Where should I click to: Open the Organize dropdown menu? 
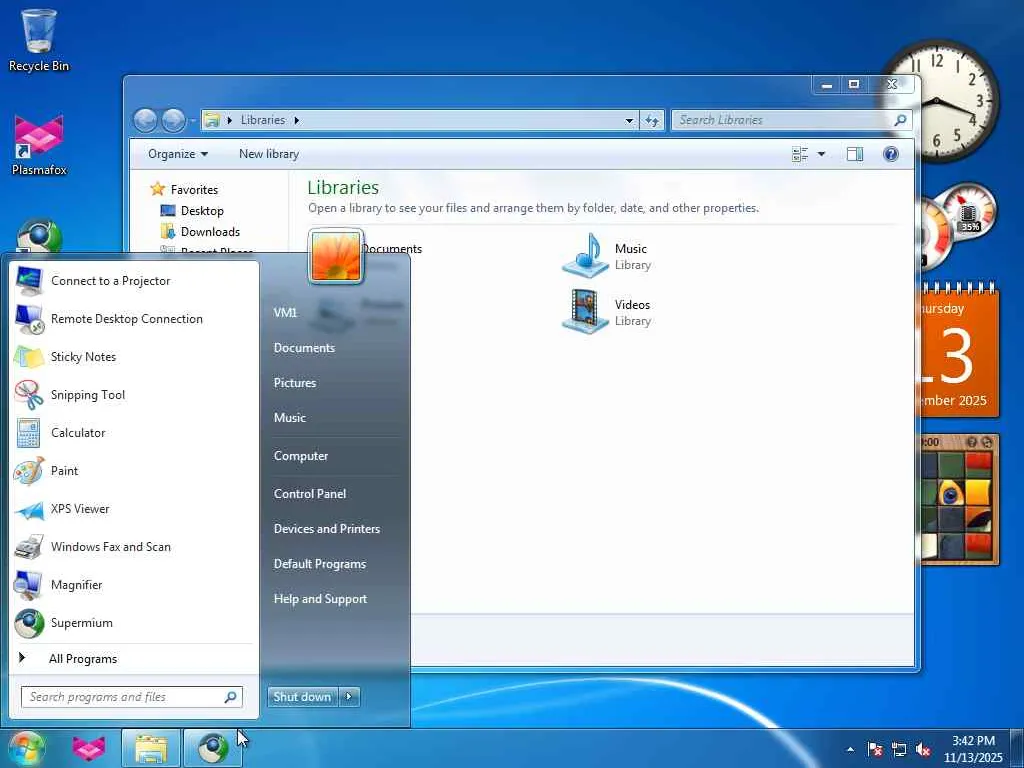pyautogui.click(x=178, y=154)
